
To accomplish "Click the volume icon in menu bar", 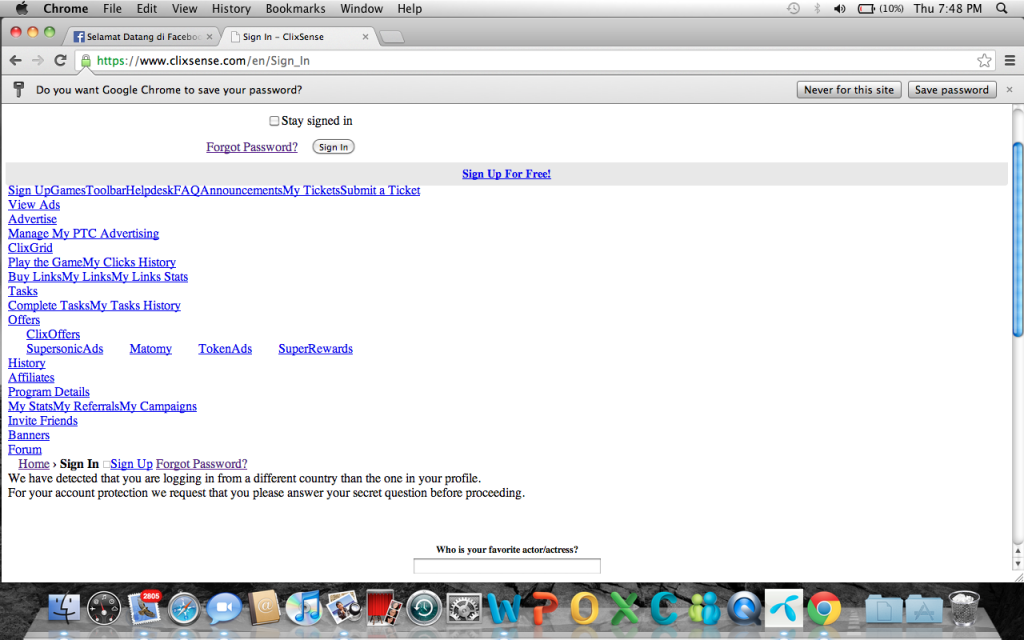I will 840,8.
